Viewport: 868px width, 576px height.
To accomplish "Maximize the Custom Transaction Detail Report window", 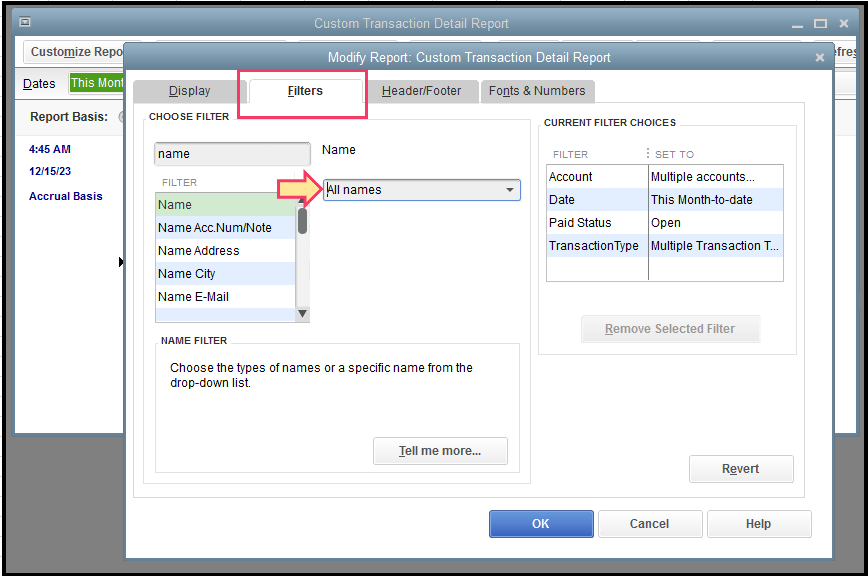I will click(820, 23).
